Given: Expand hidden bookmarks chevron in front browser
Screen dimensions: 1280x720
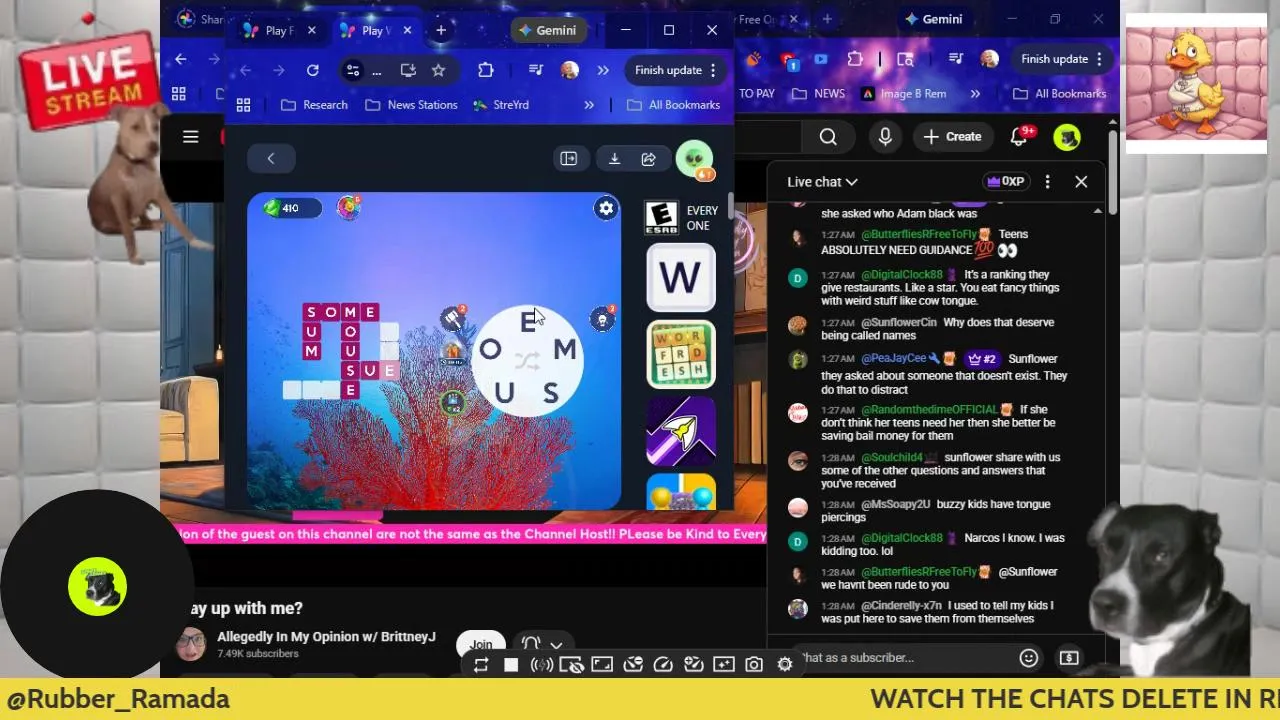Looking at the screenshot, I should 589,105.
